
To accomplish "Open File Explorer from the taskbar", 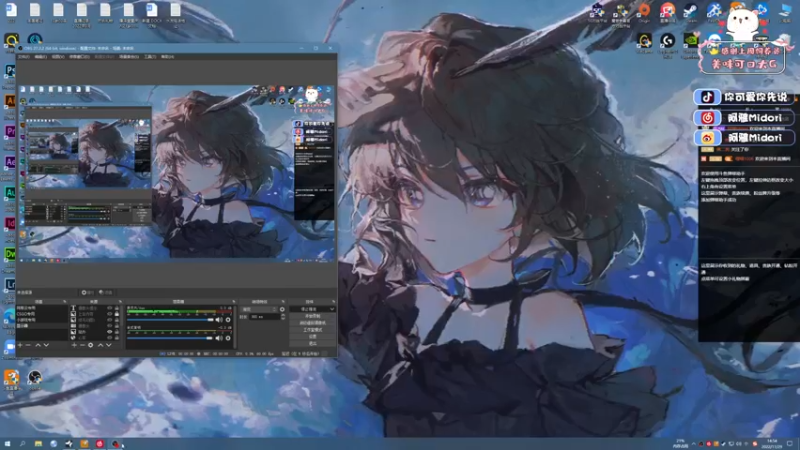I will click(x=38, y=444).
